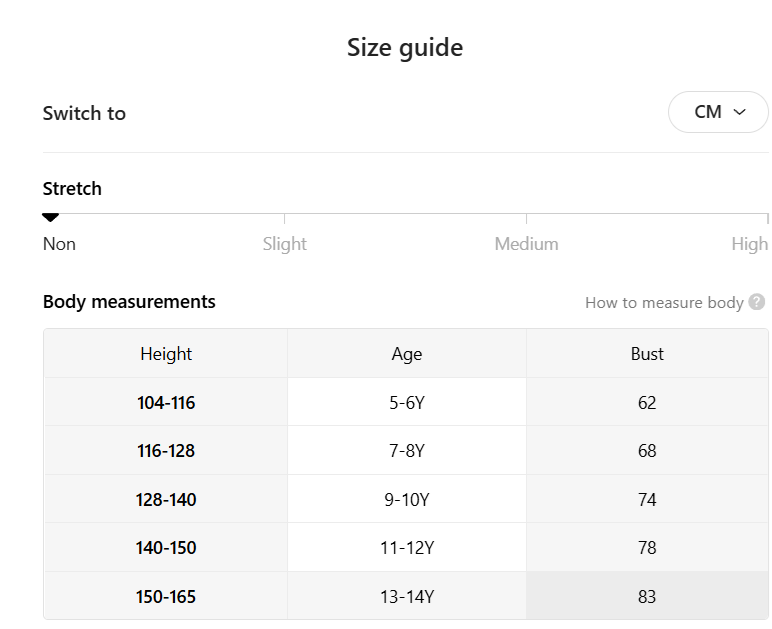This screenshot has width=772, height=629.
Task: Select the High stretch level
Action: [x=749, y=244]
